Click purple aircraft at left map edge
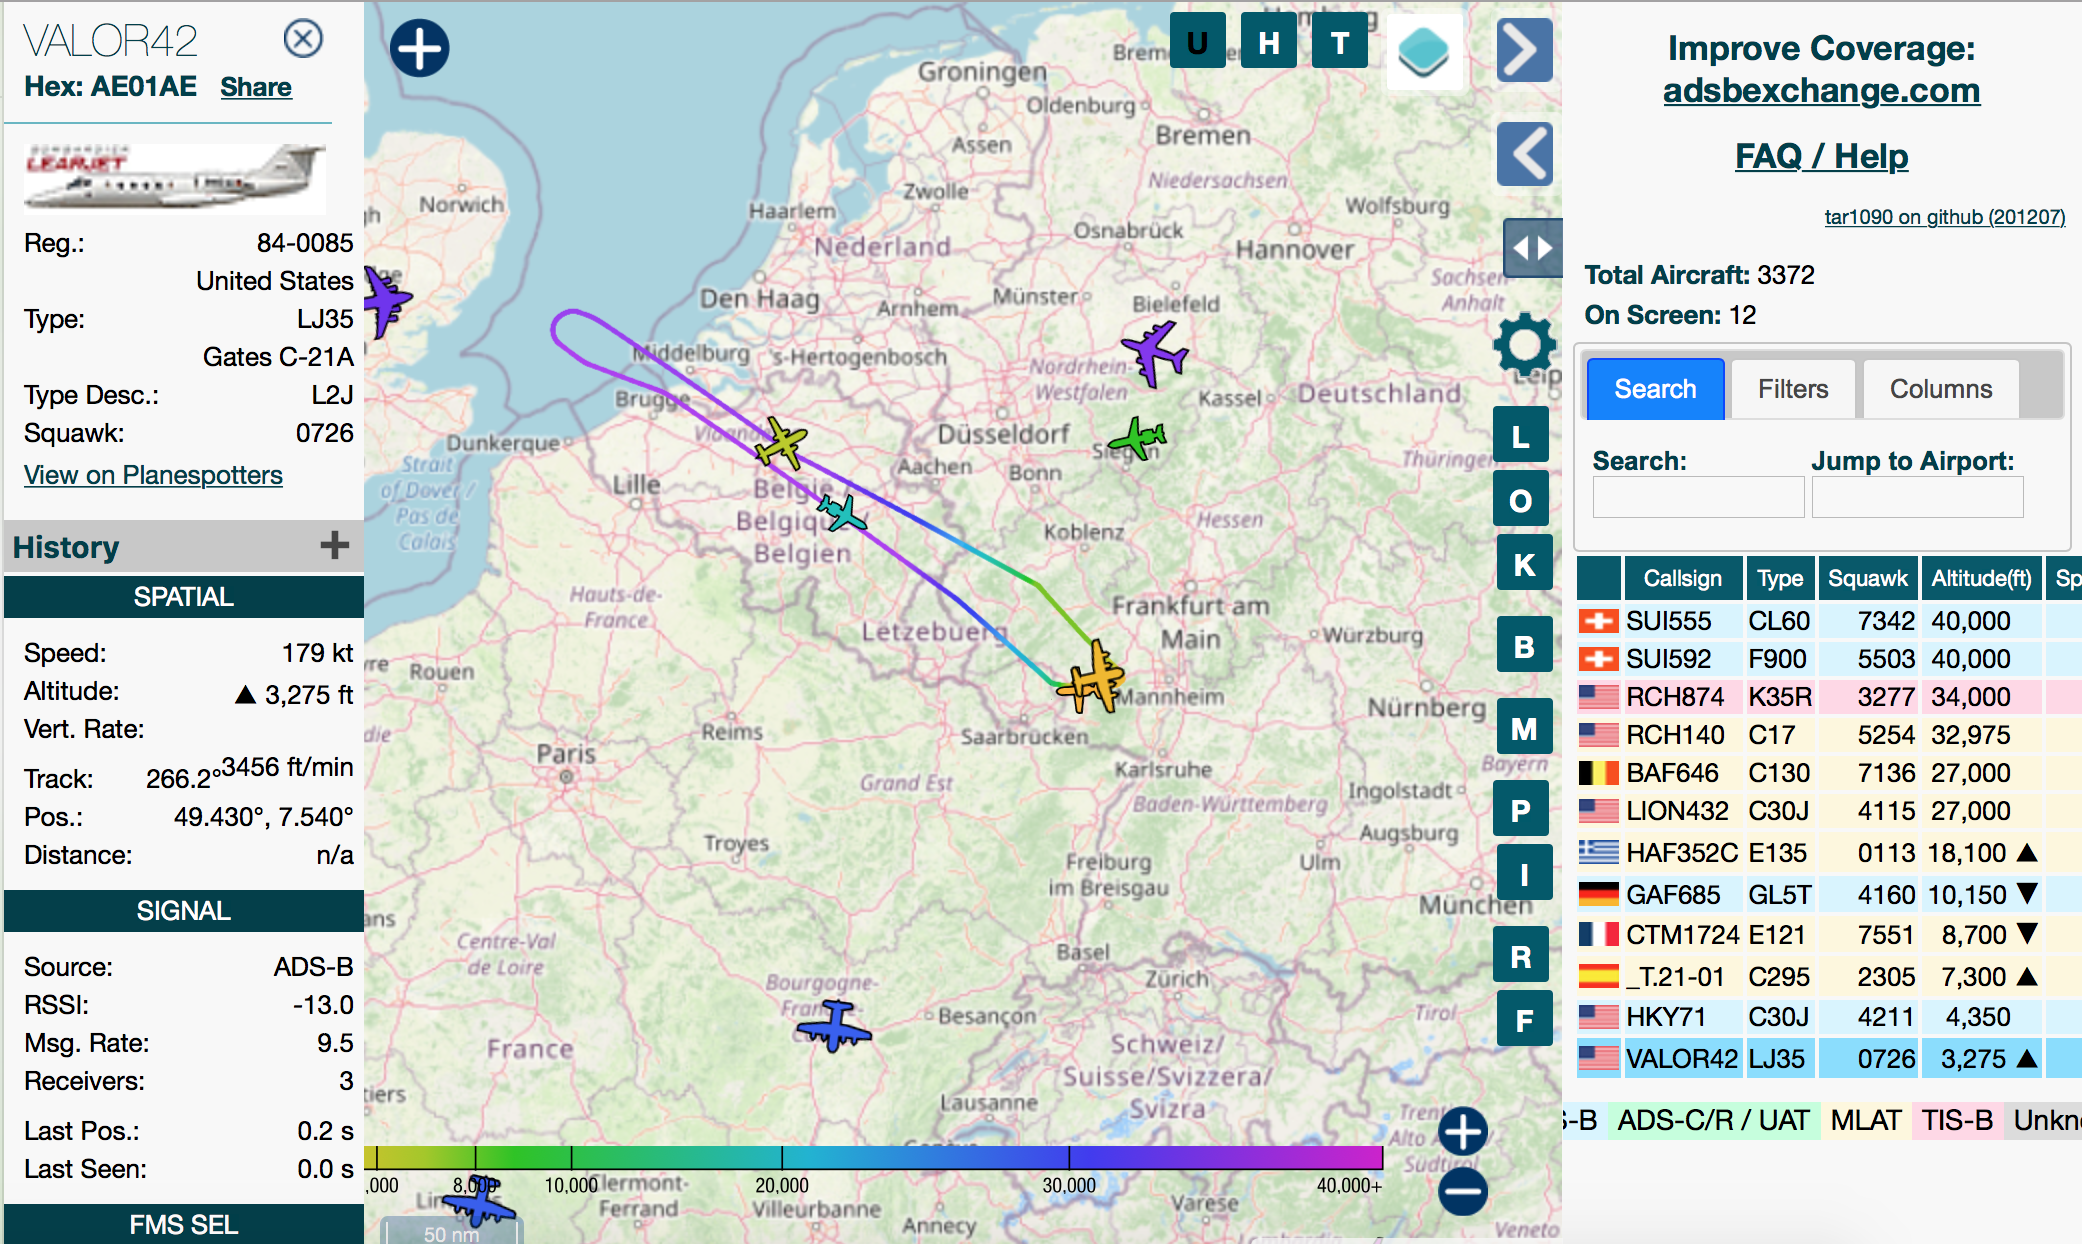2082x1244 pixels. 385,300
